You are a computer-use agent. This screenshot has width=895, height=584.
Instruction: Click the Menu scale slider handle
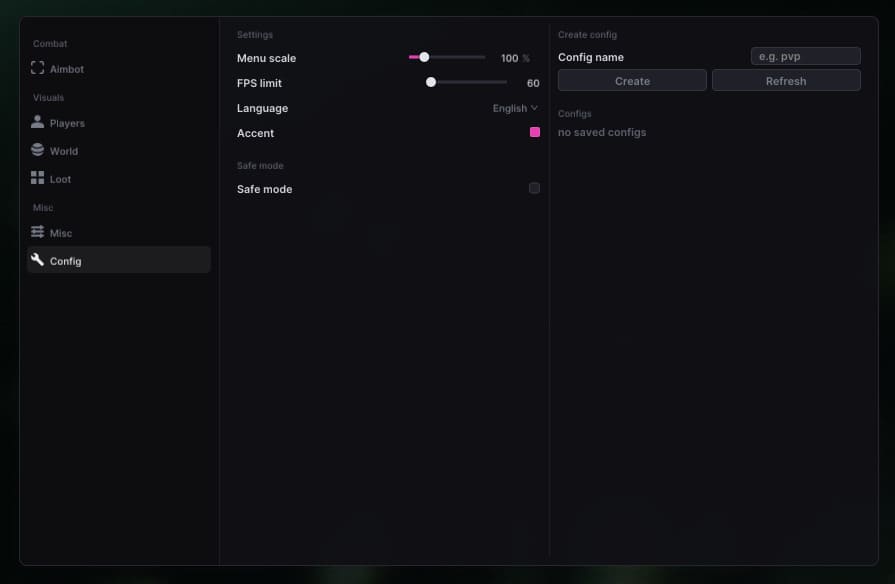[x=424, y=57]
